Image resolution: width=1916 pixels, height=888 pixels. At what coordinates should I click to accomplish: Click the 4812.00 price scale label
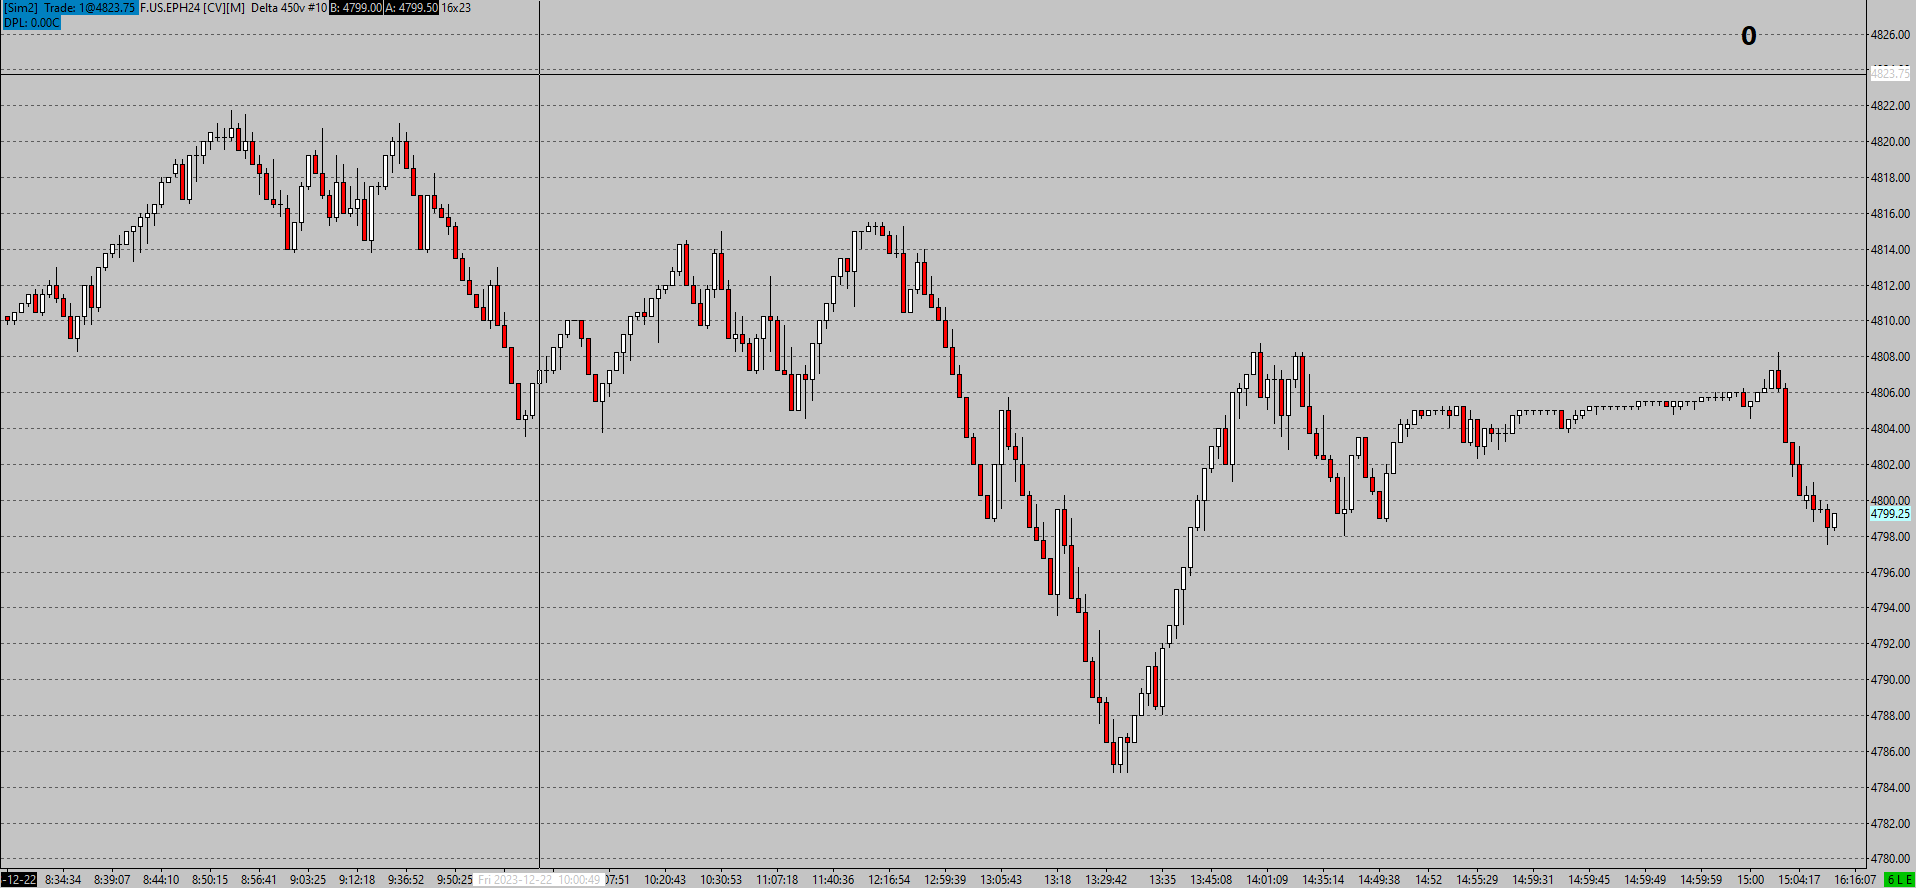pyautogui.click(x=1890, y=286)
